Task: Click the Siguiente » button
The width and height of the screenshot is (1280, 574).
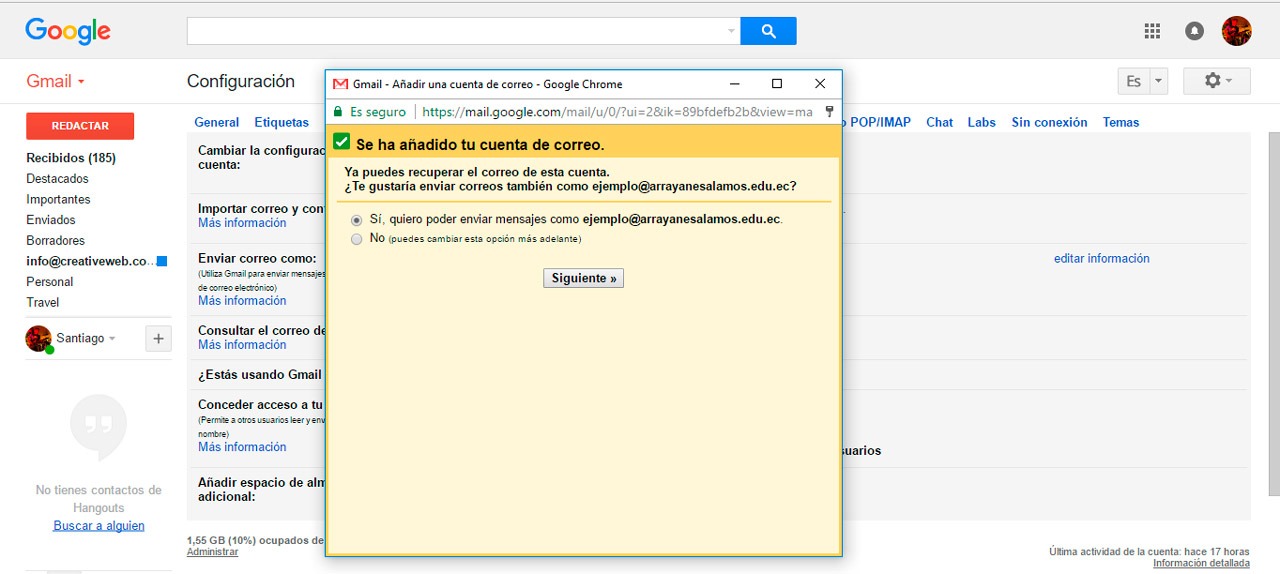Action: pos(584,278)
